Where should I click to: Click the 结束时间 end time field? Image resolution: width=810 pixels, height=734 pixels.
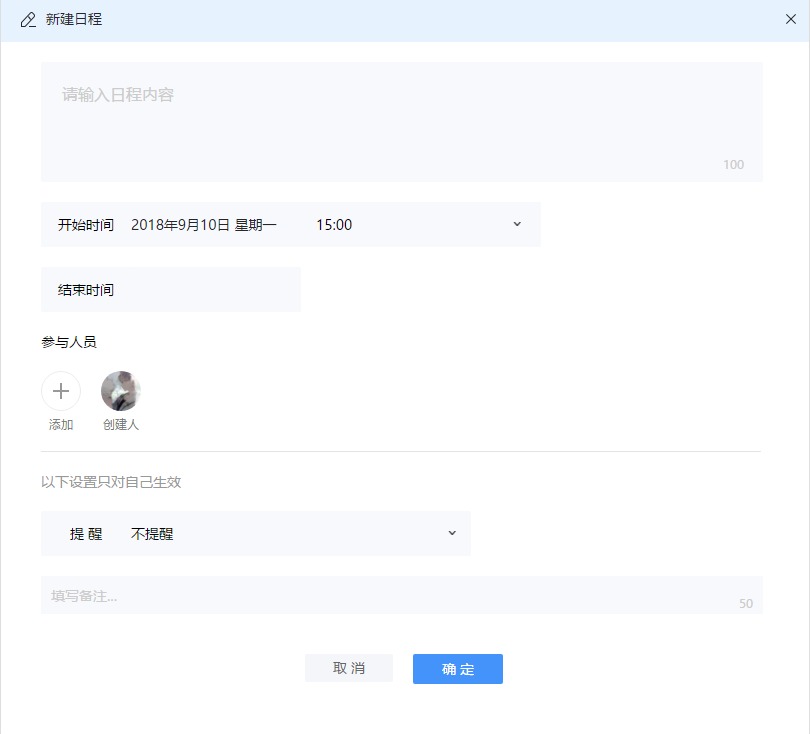point(170,289)
